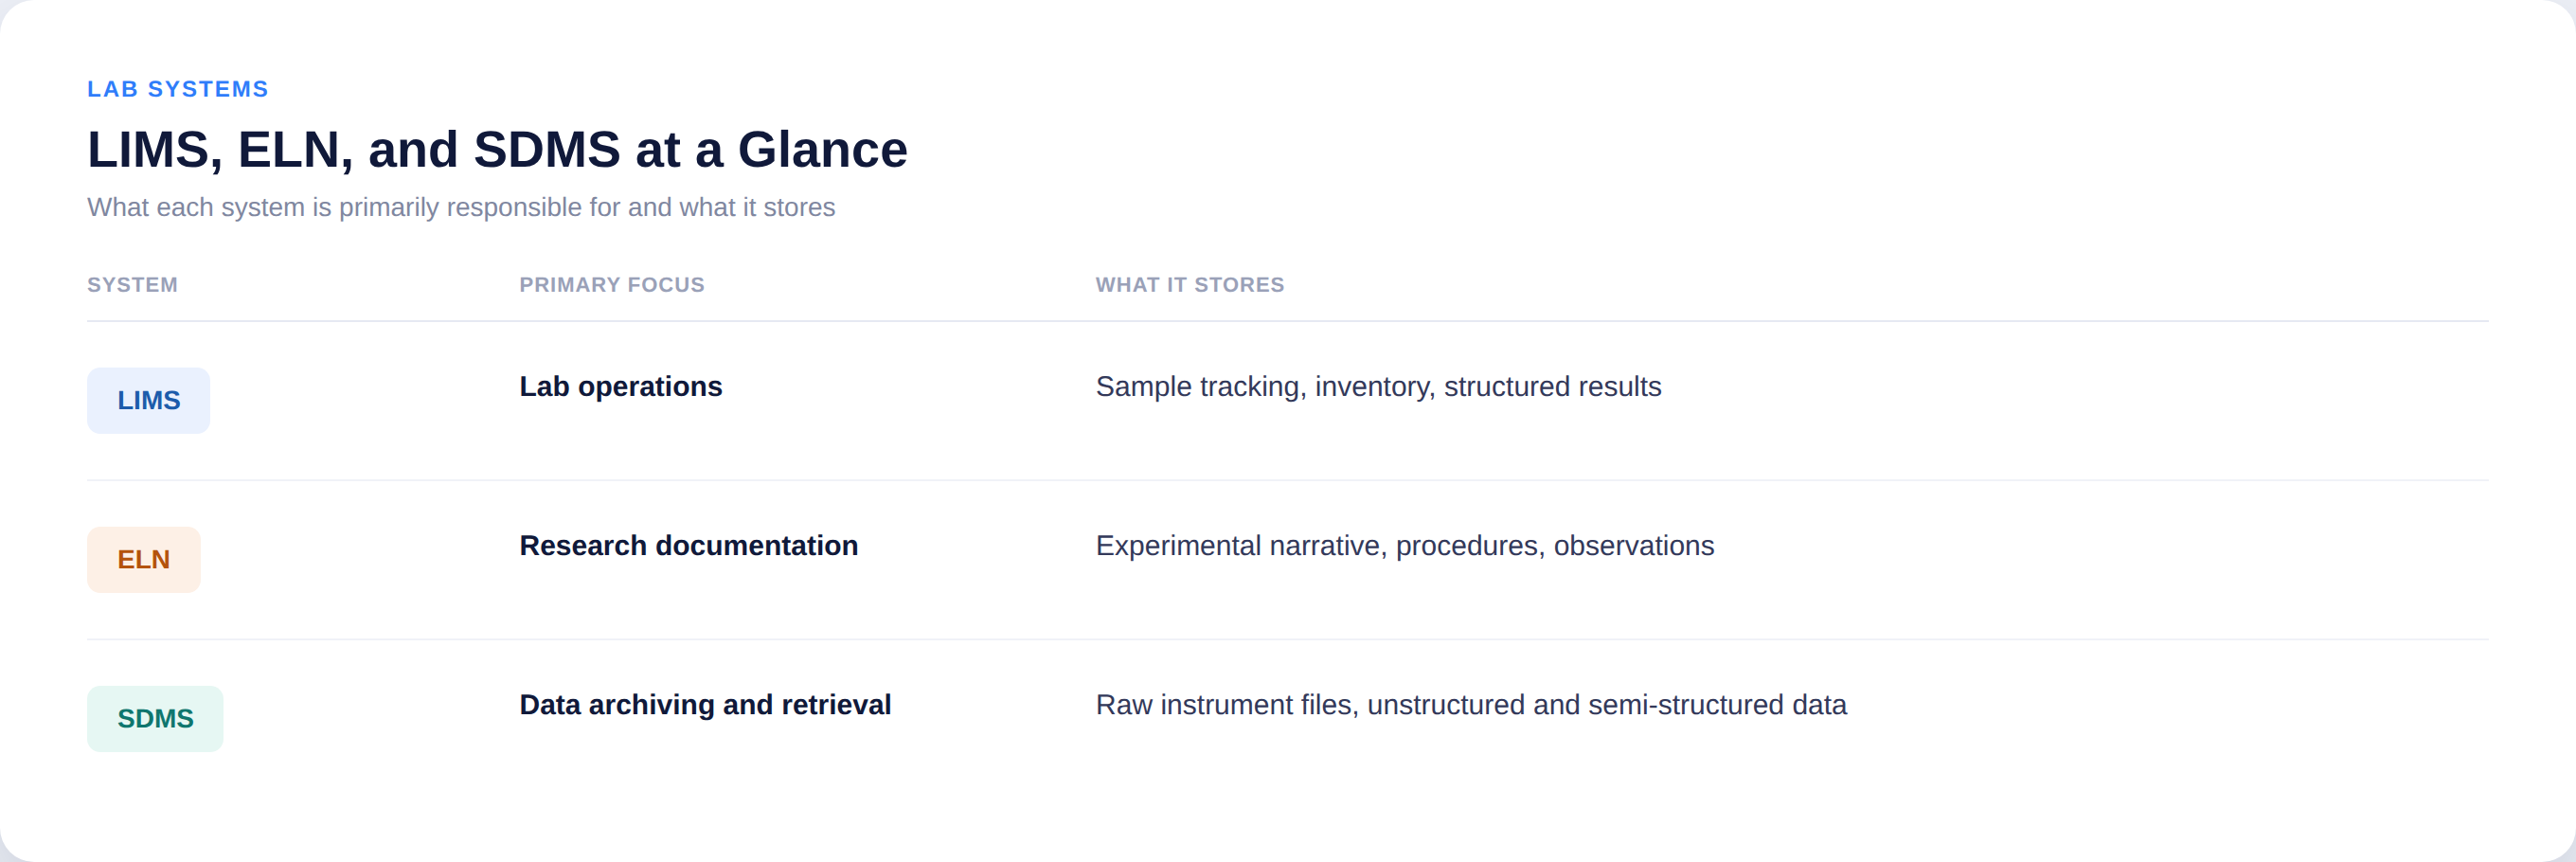Click the word SDMS in the heading
The image size is (2576, 862).
point(547,150)
